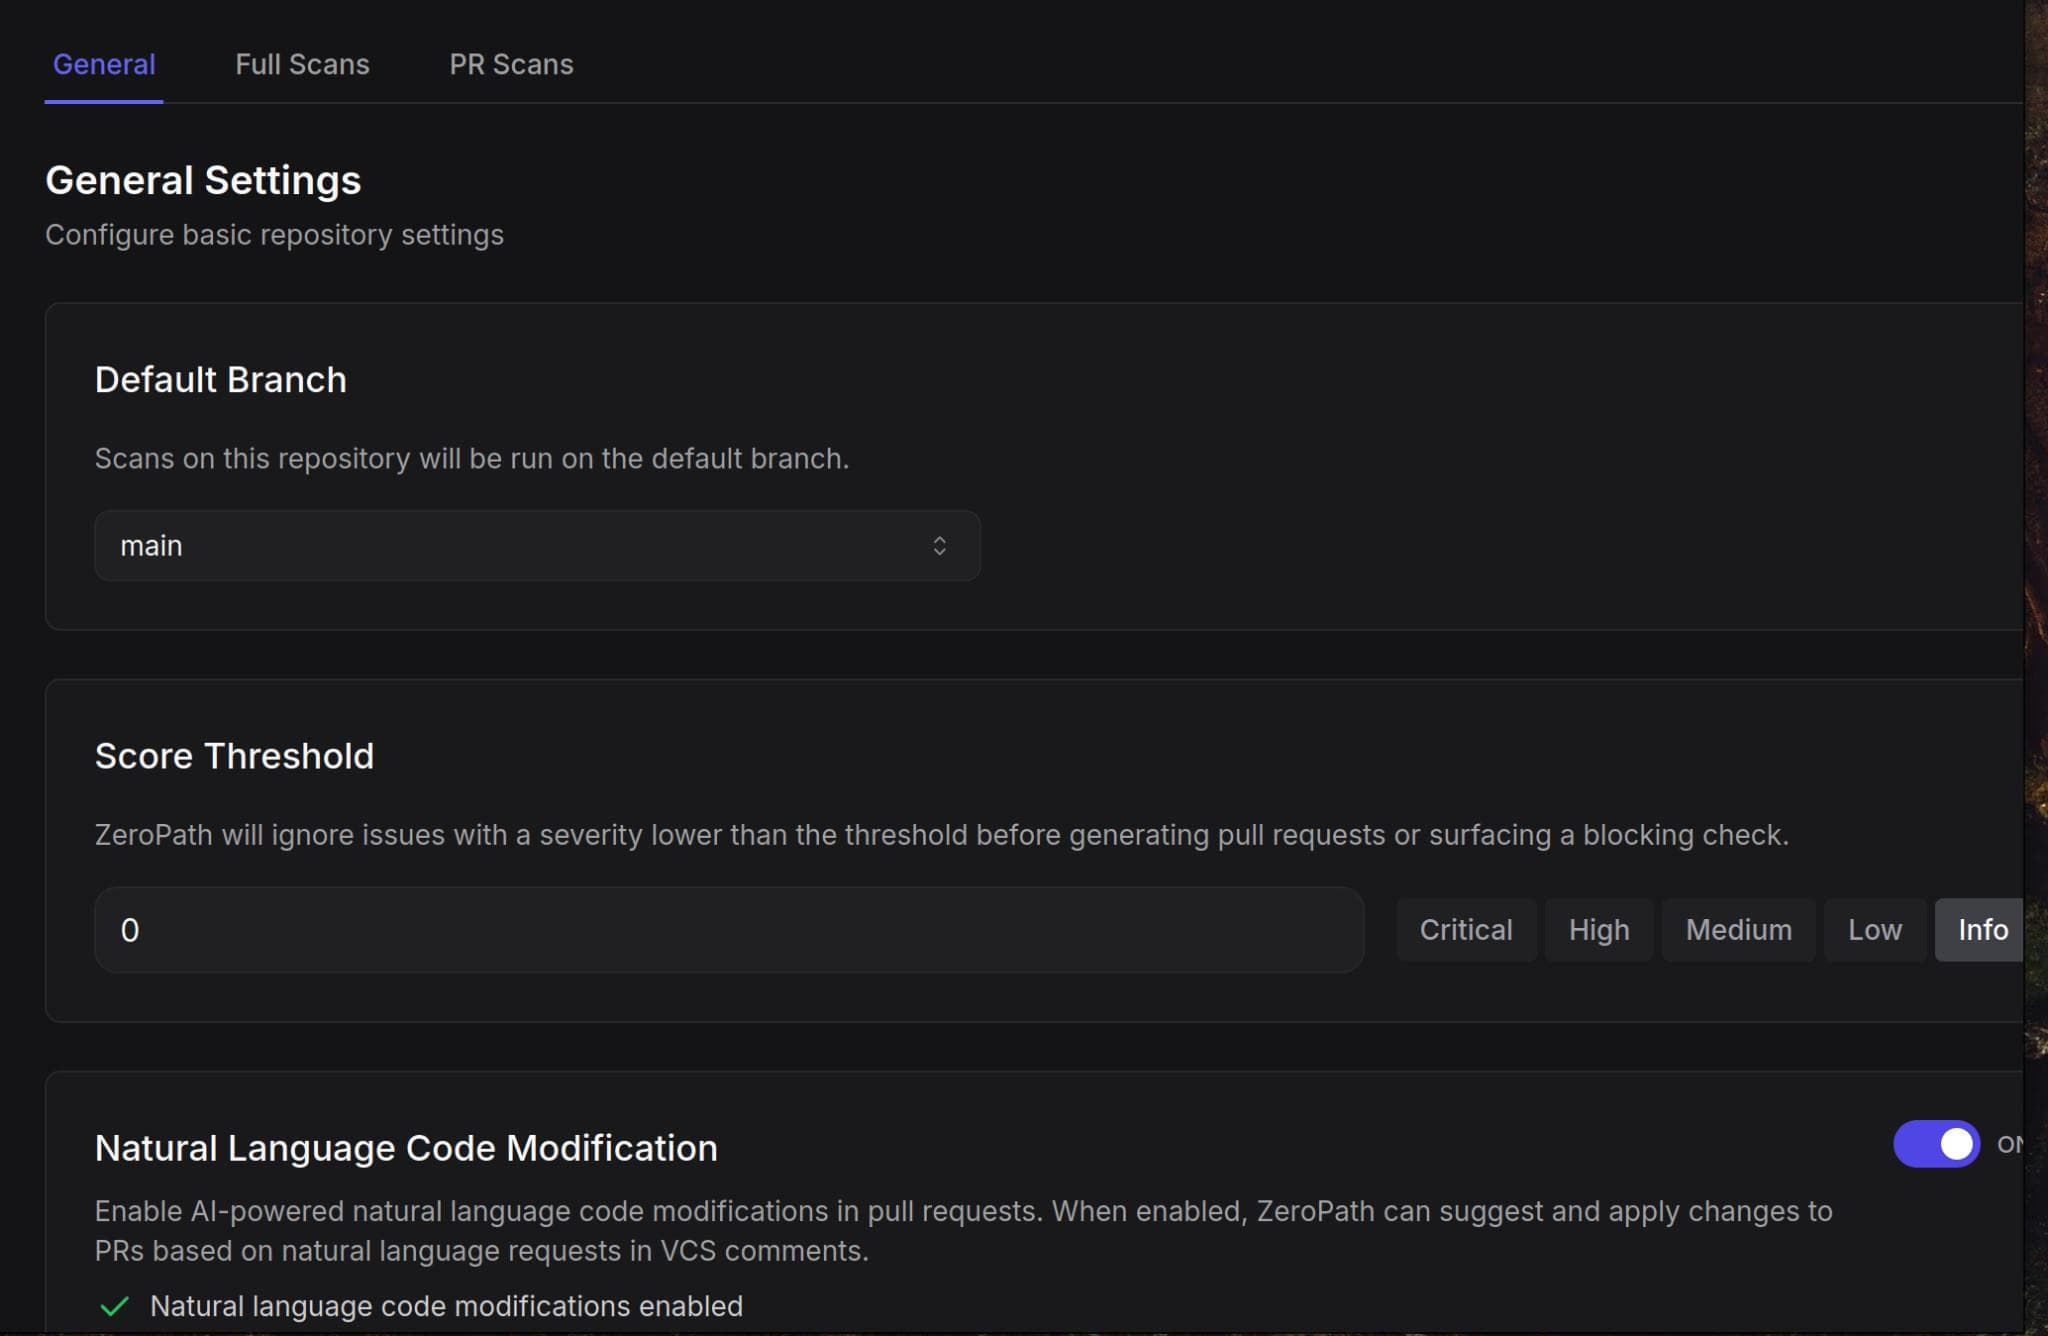Switch to the General tab

point(104,65)
